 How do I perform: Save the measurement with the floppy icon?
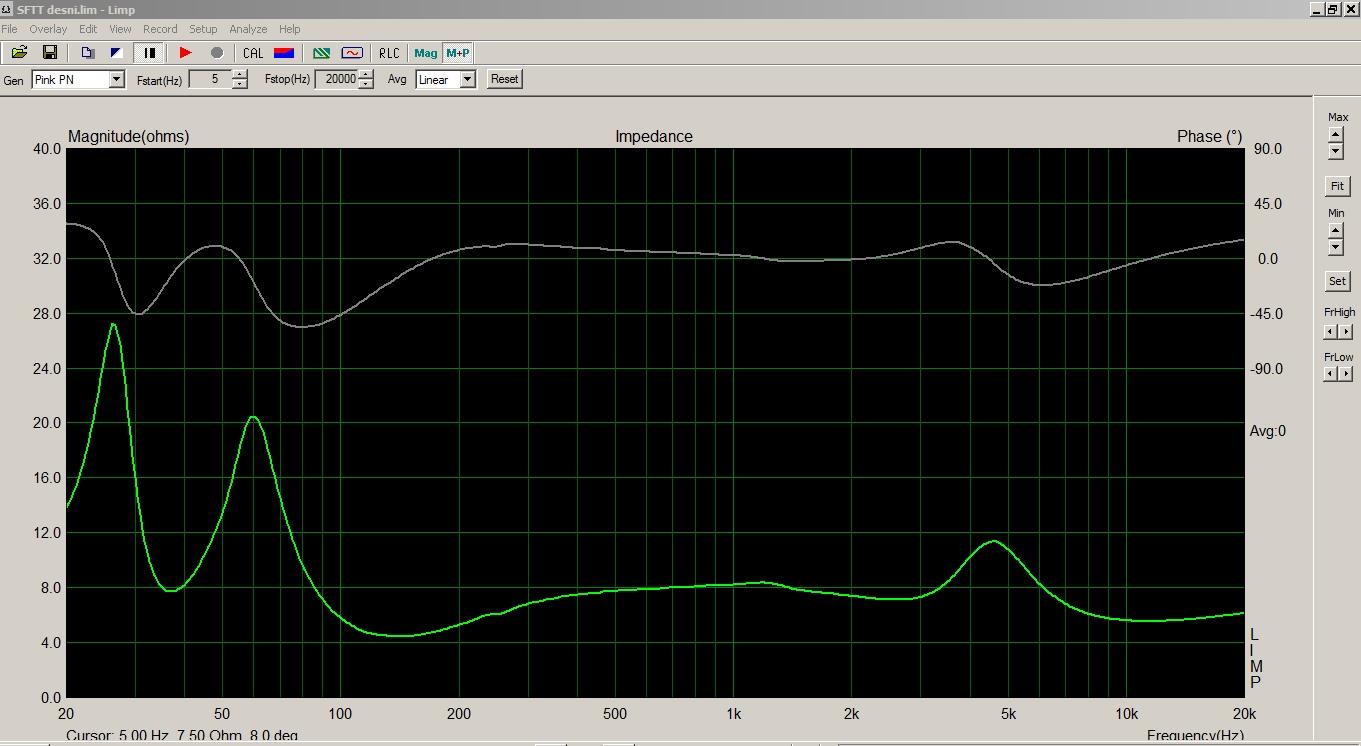(49, 53)
